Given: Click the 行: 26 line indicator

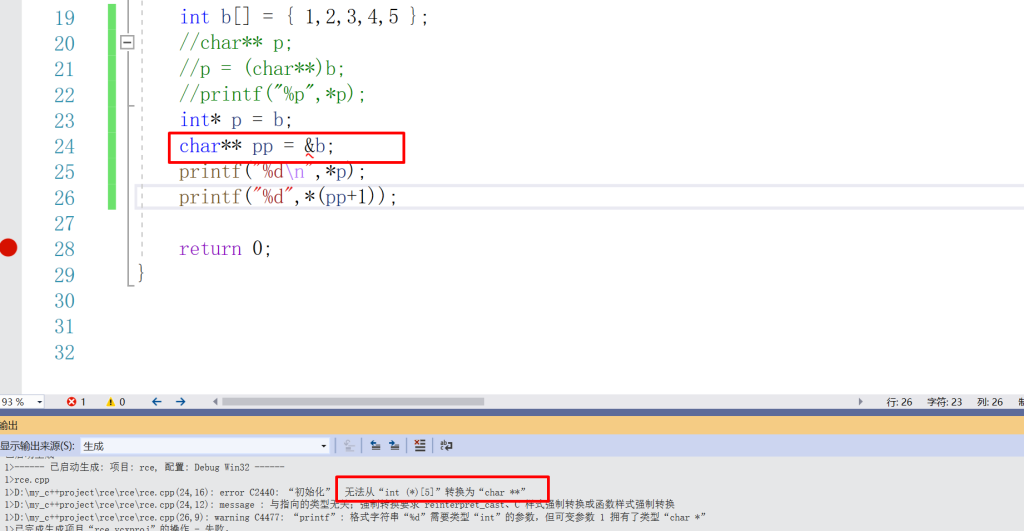Looking at the screenshot, I should (898, 402).
